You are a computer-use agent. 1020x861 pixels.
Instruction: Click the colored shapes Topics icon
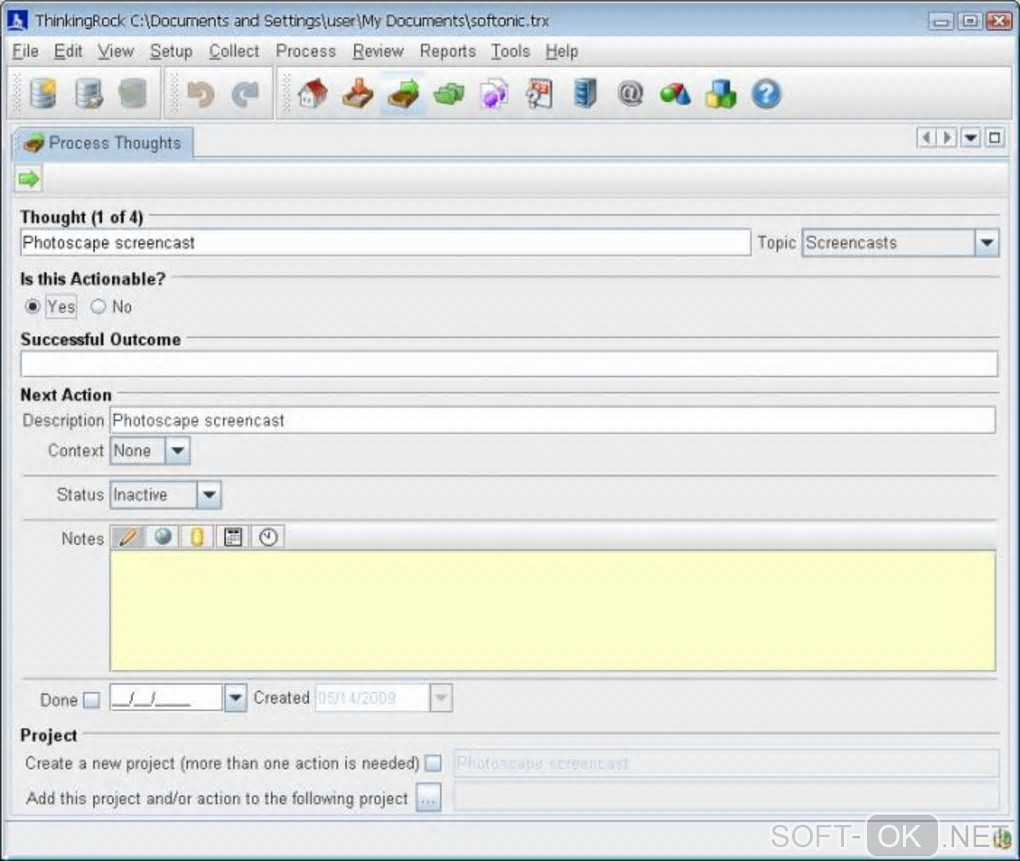675,94
